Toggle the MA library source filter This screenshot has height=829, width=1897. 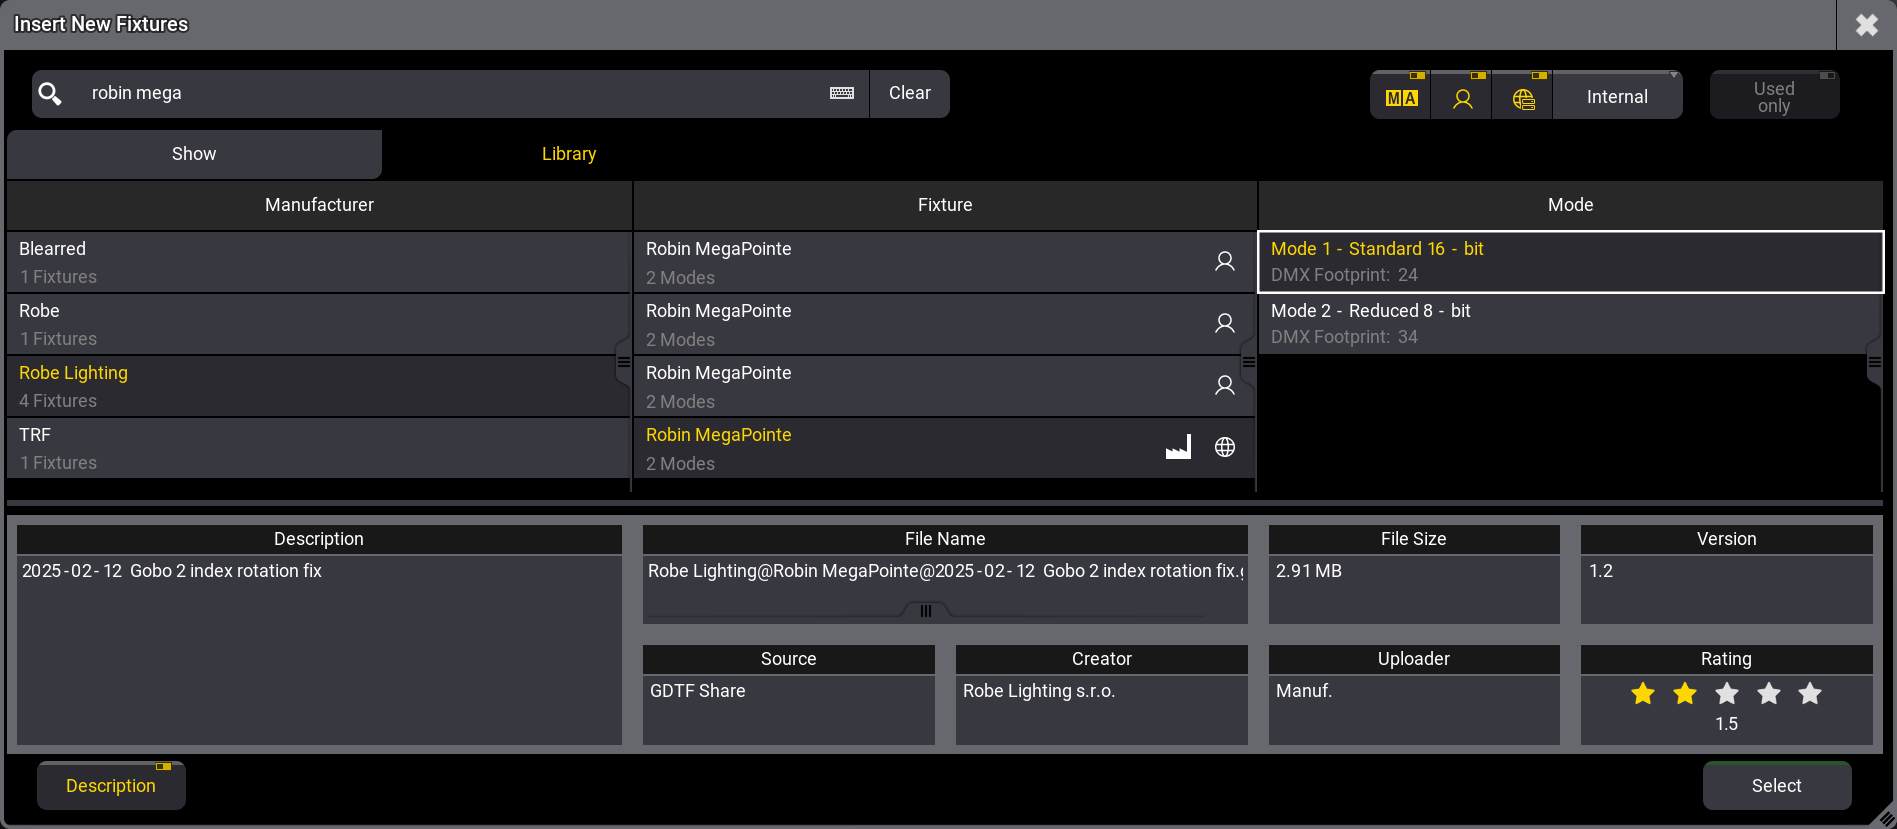(1400, 97)
